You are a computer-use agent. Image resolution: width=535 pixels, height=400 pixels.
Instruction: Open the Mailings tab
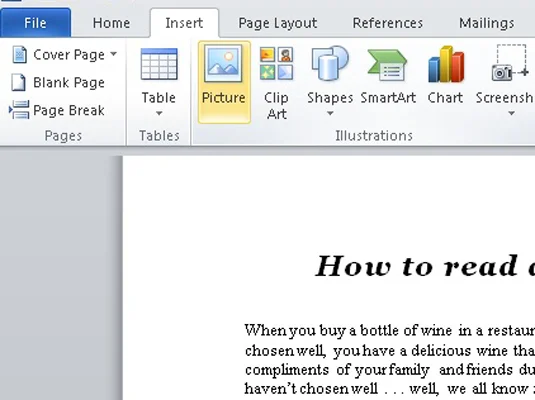(487, 23)
